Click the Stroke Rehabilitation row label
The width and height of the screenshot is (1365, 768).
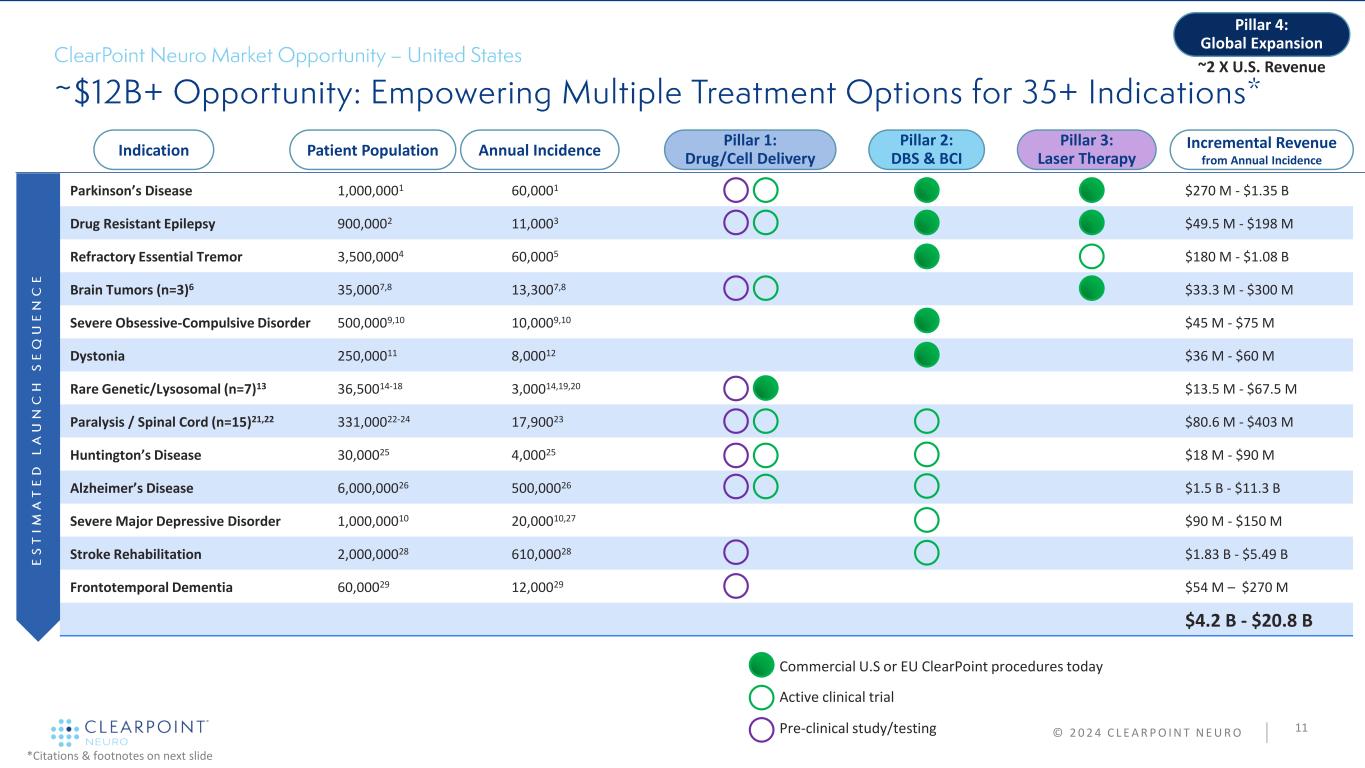136,554
